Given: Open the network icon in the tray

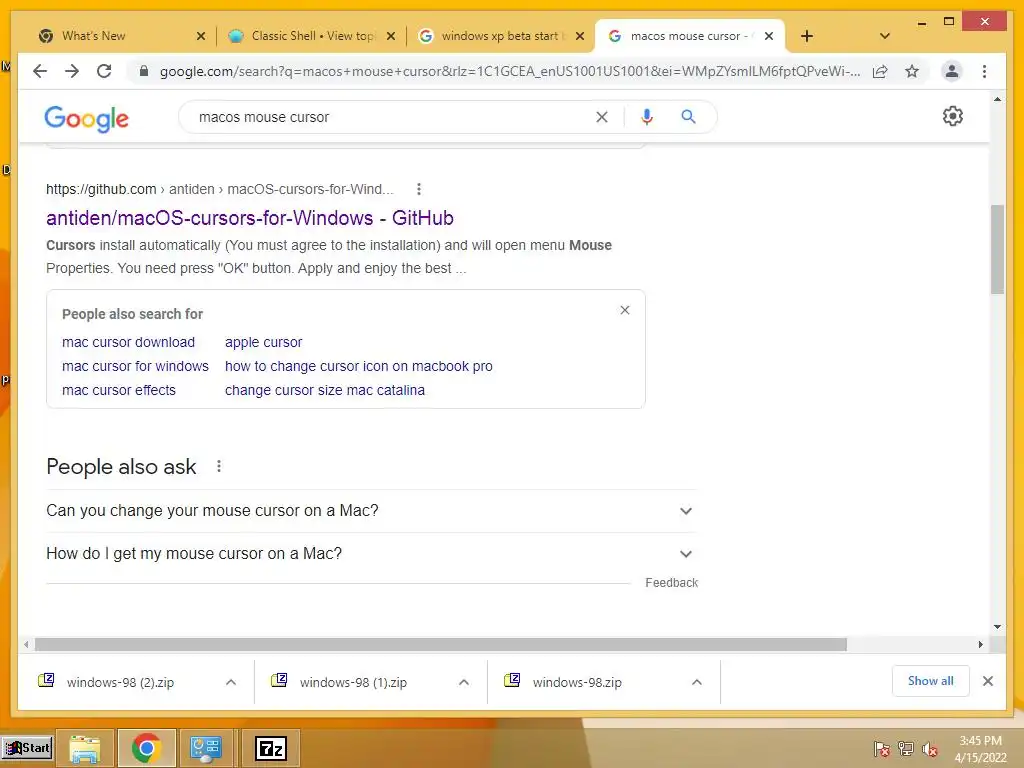Looking at the screenshot, I should 905,748.
